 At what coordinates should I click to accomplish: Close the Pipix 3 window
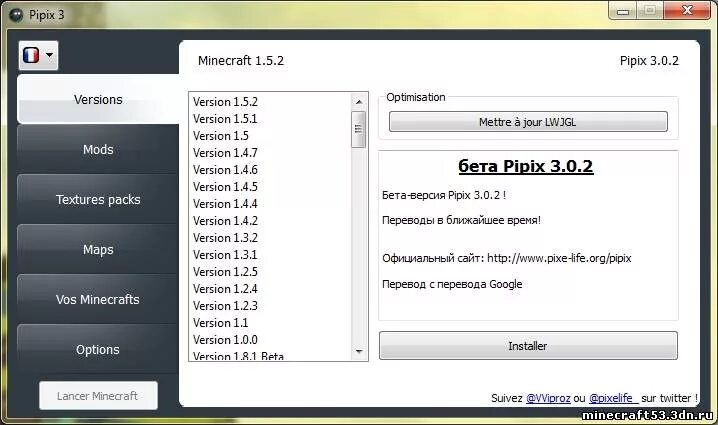[687, 10]
